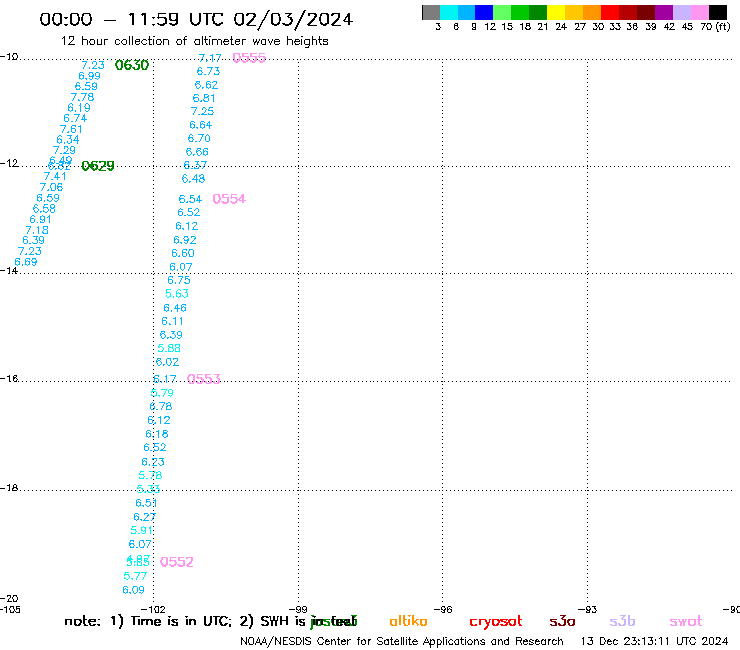Click the wave height value 6.54
740x650 pixels.
pos(190,199)
